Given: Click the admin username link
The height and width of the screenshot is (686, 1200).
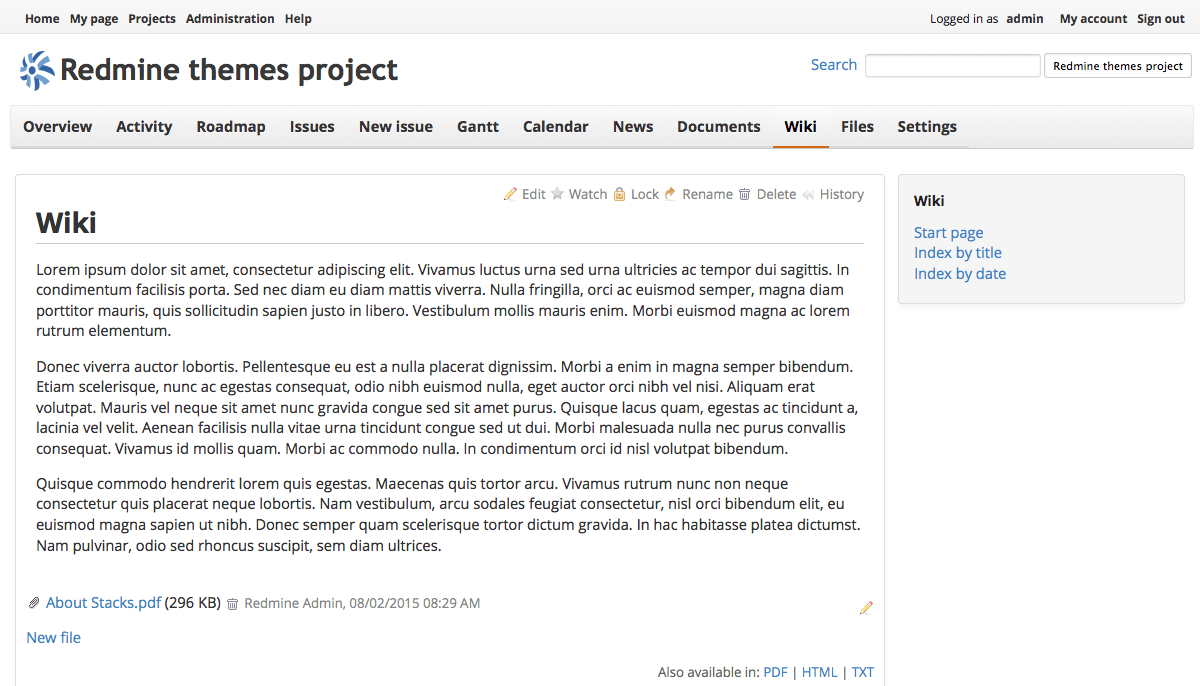Looking at the screenshot, I should click(x=1025, y=19).
